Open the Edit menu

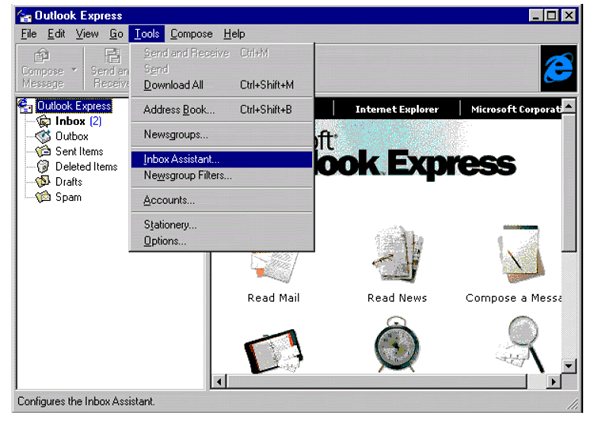[x=56, y=34]
